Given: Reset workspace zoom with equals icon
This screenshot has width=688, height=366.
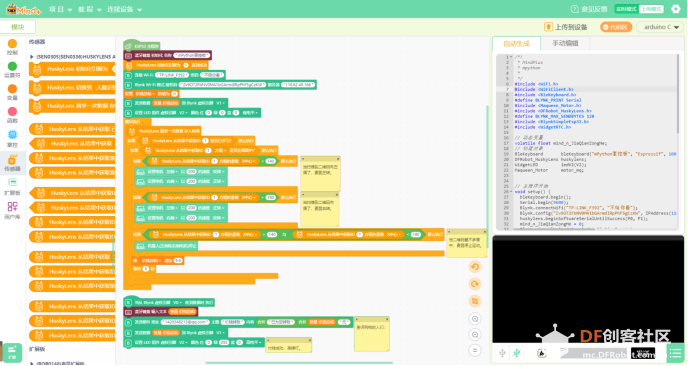Looking at the screenshot, I should (x=475, y=350).
